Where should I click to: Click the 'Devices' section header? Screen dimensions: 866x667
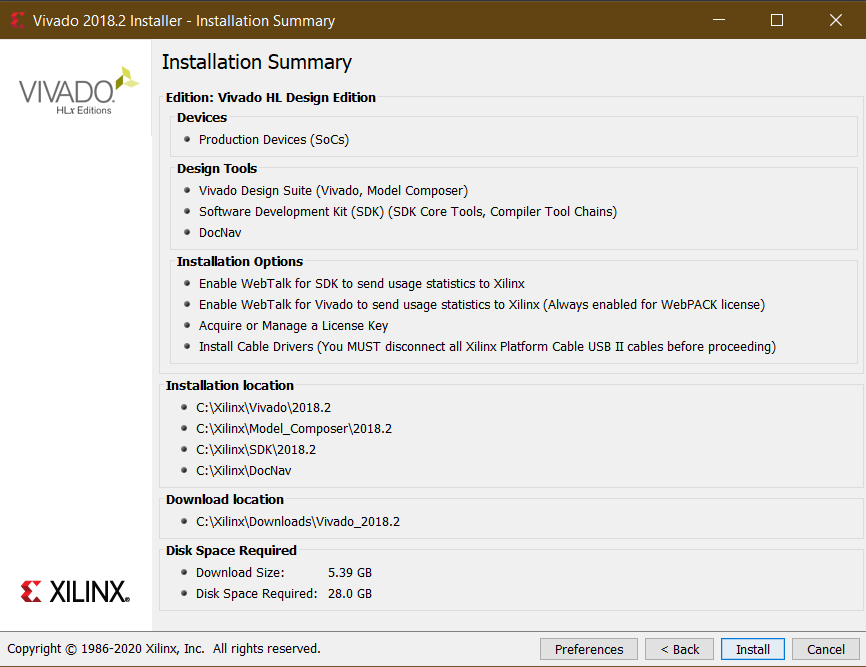[x=202, y=118]
